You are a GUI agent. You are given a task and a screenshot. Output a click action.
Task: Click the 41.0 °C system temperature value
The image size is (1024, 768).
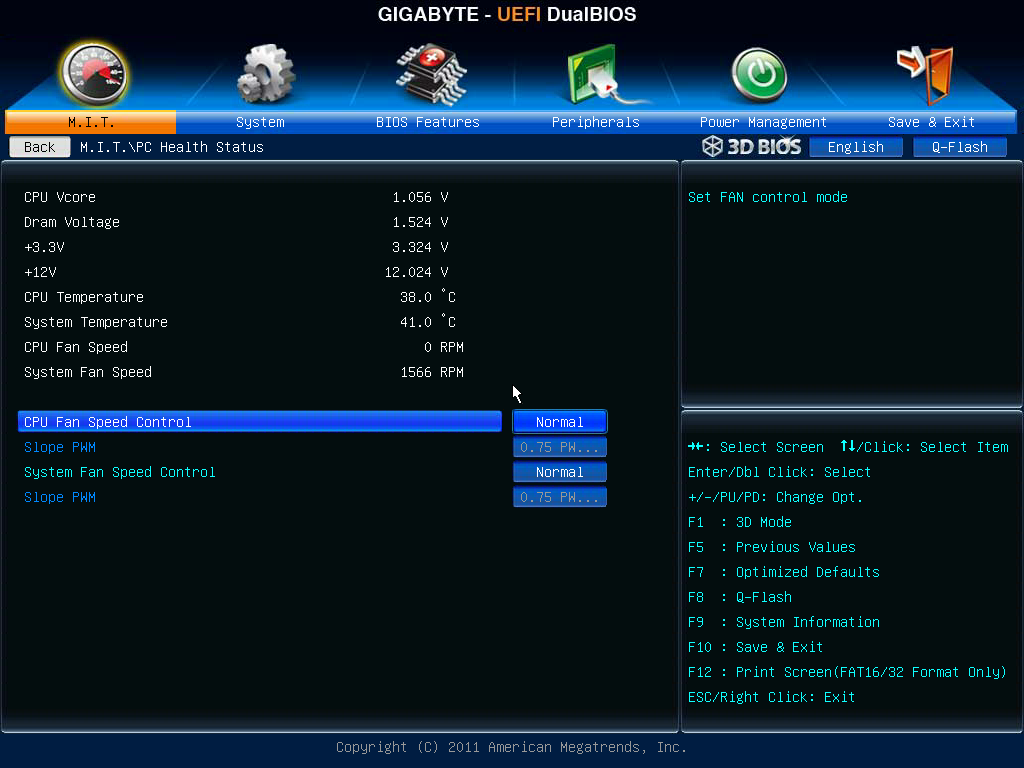428,322
